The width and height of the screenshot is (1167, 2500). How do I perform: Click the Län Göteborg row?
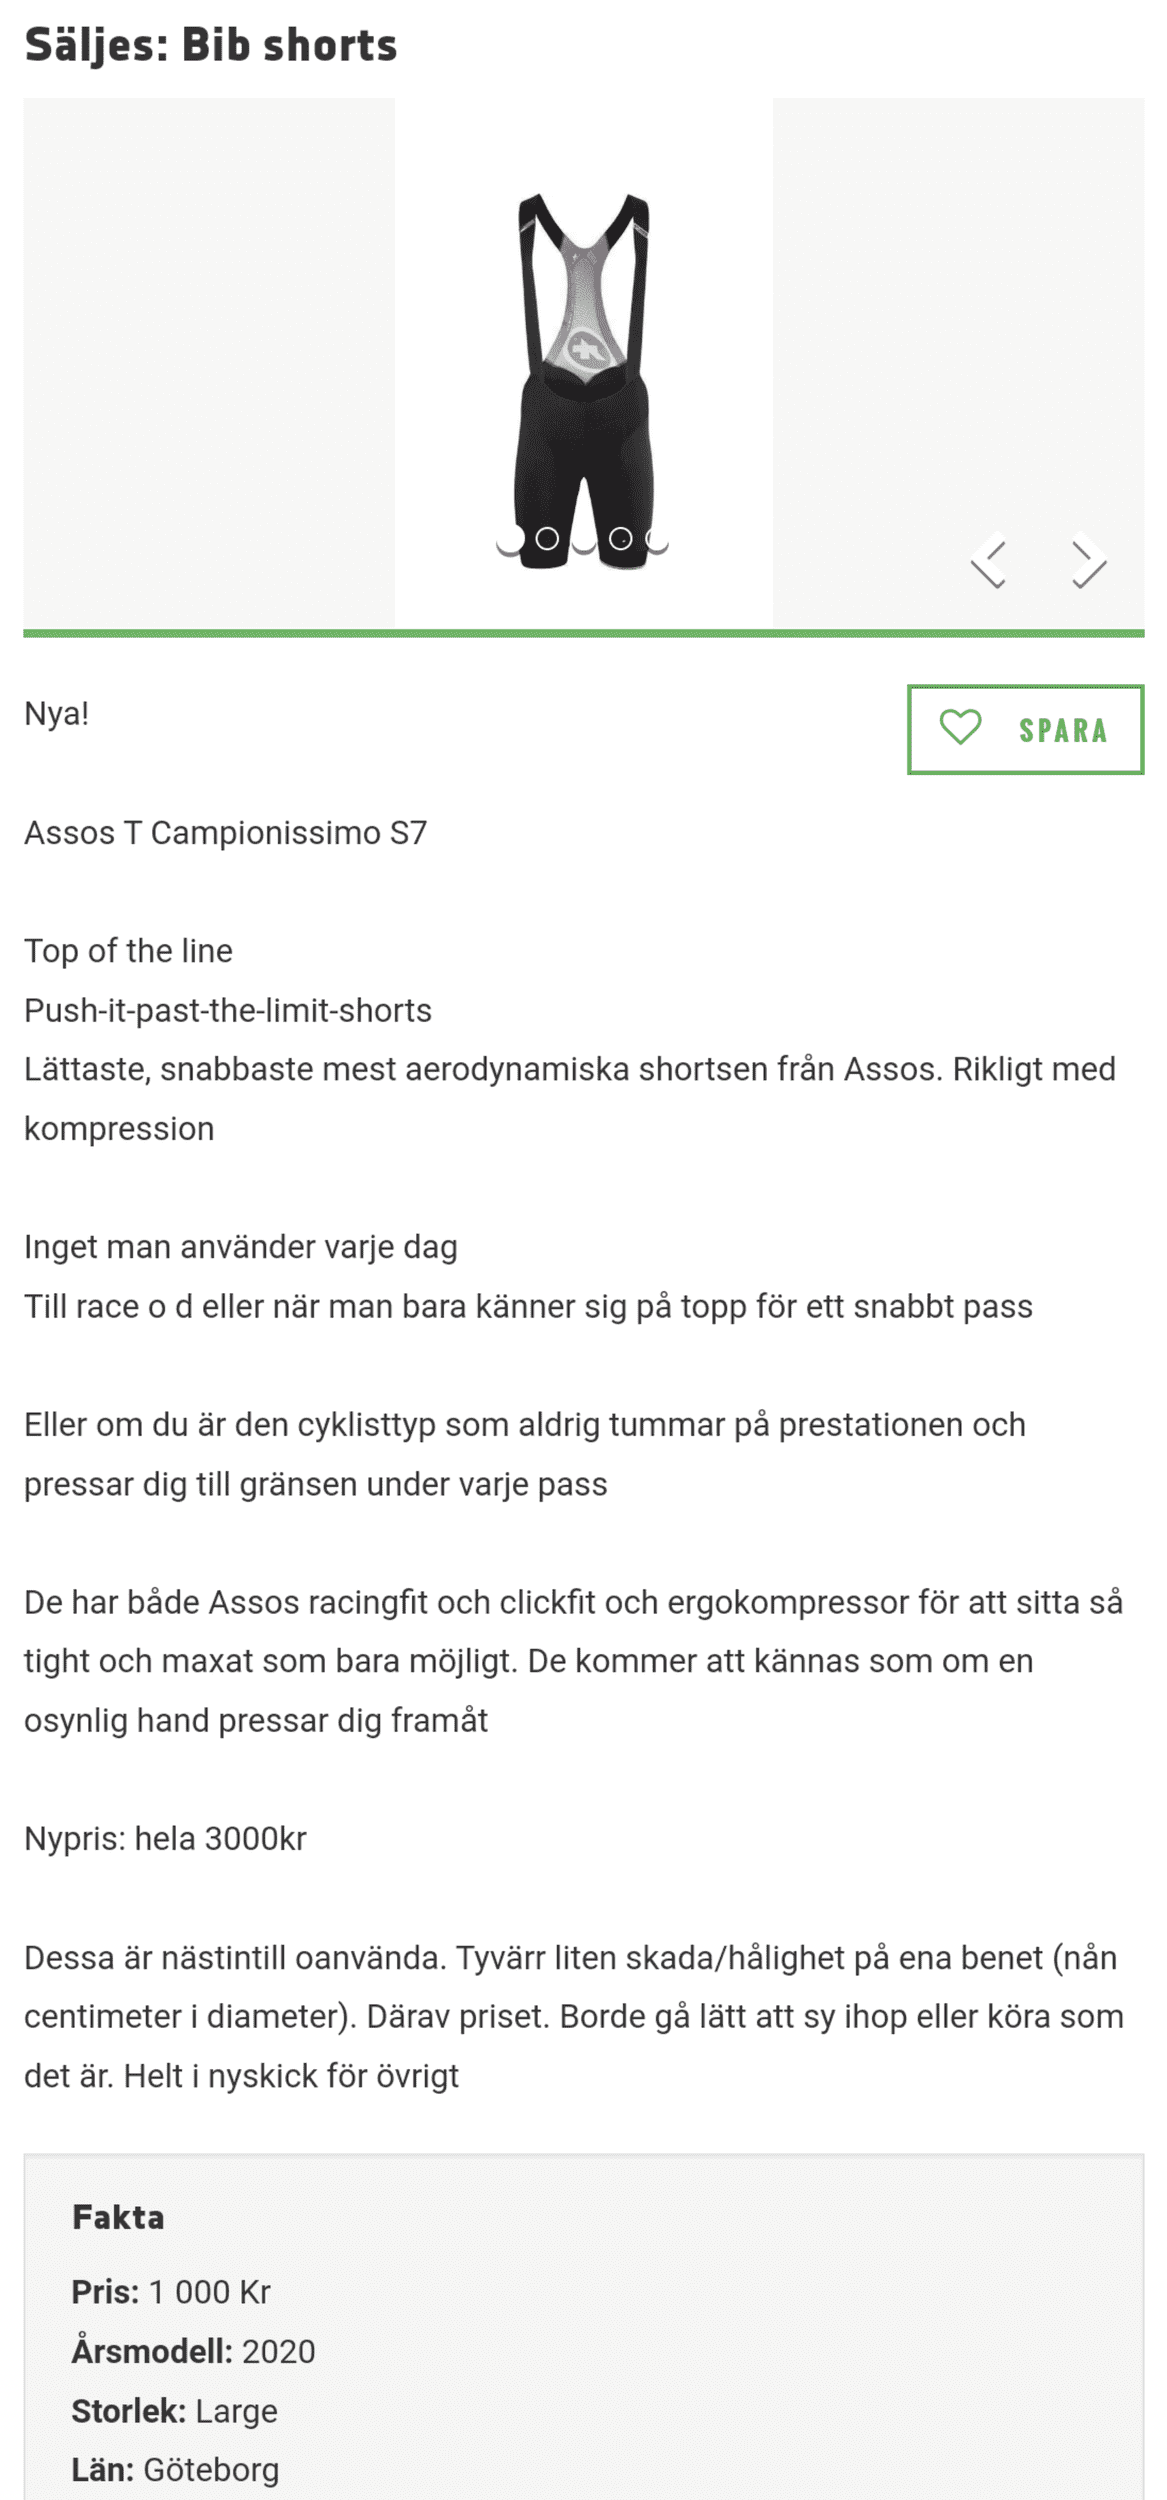[x=175, y=2470]
